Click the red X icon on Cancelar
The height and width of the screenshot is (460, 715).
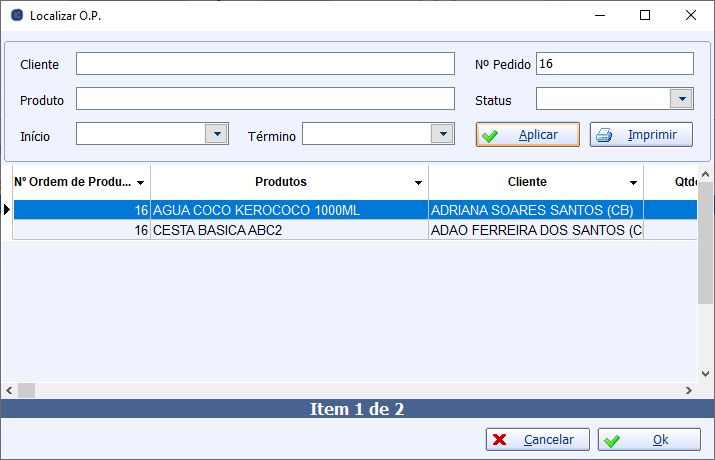click(500, 440)
